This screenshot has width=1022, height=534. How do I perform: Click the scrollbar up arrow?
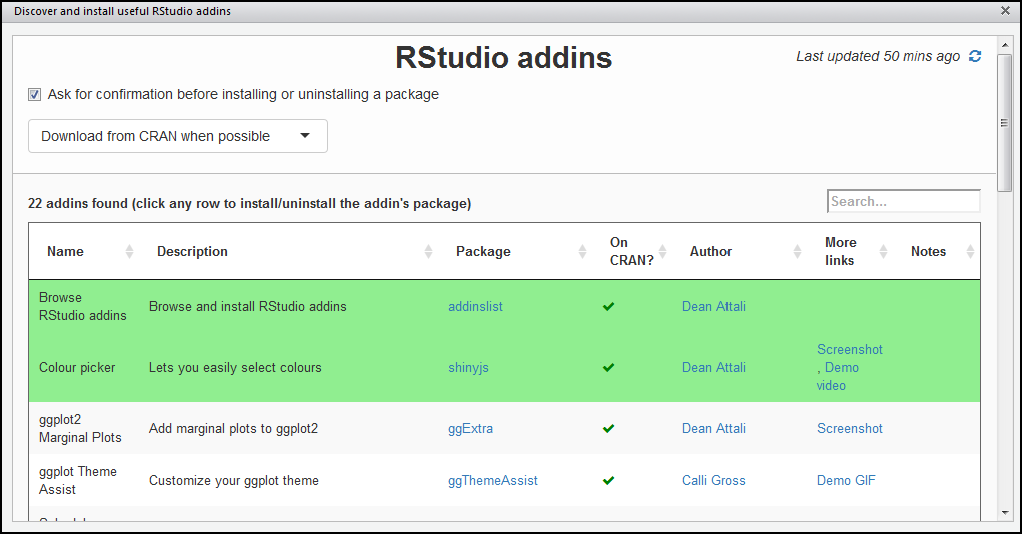[x=1004, y=45]
